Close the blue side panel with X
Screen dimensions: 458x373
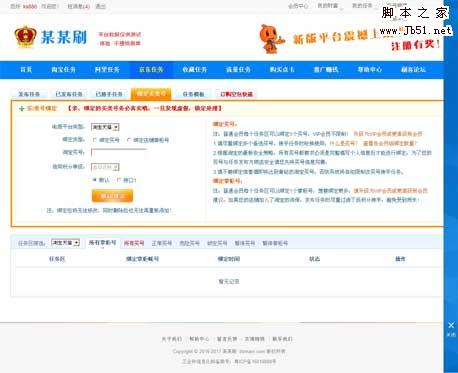[451, 325]
